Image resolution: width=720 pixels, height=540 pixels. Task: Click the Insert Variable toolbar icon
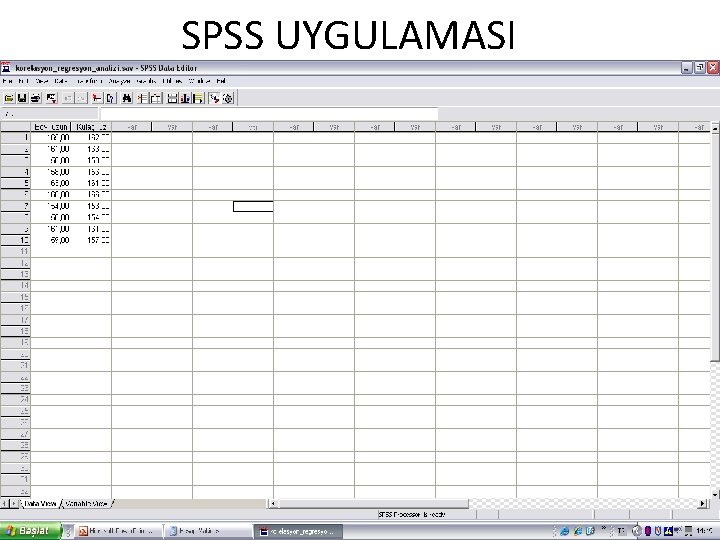tap(156, 98)
